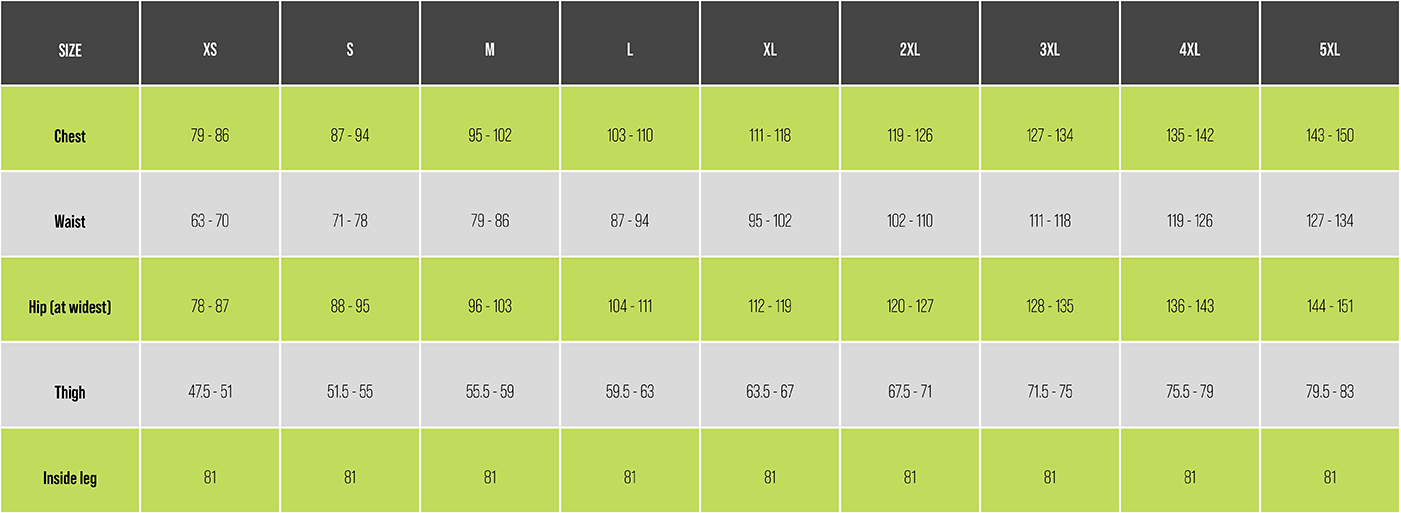The image size is (1401, 513).
Task: Click the SIZE header cell
Action: (70, 50)
